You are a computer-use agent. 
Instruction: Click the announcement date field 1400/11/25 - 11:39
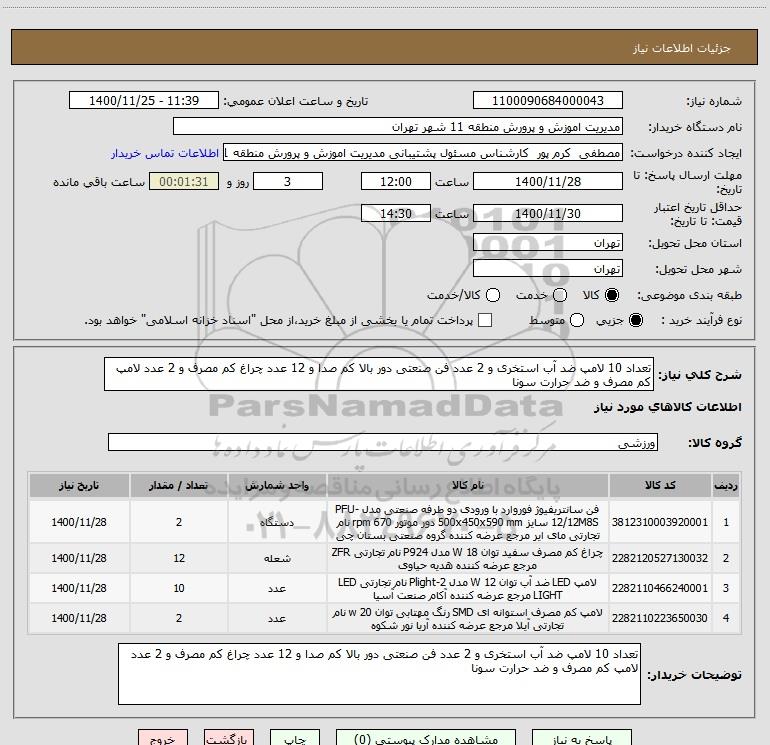point(144,100)
